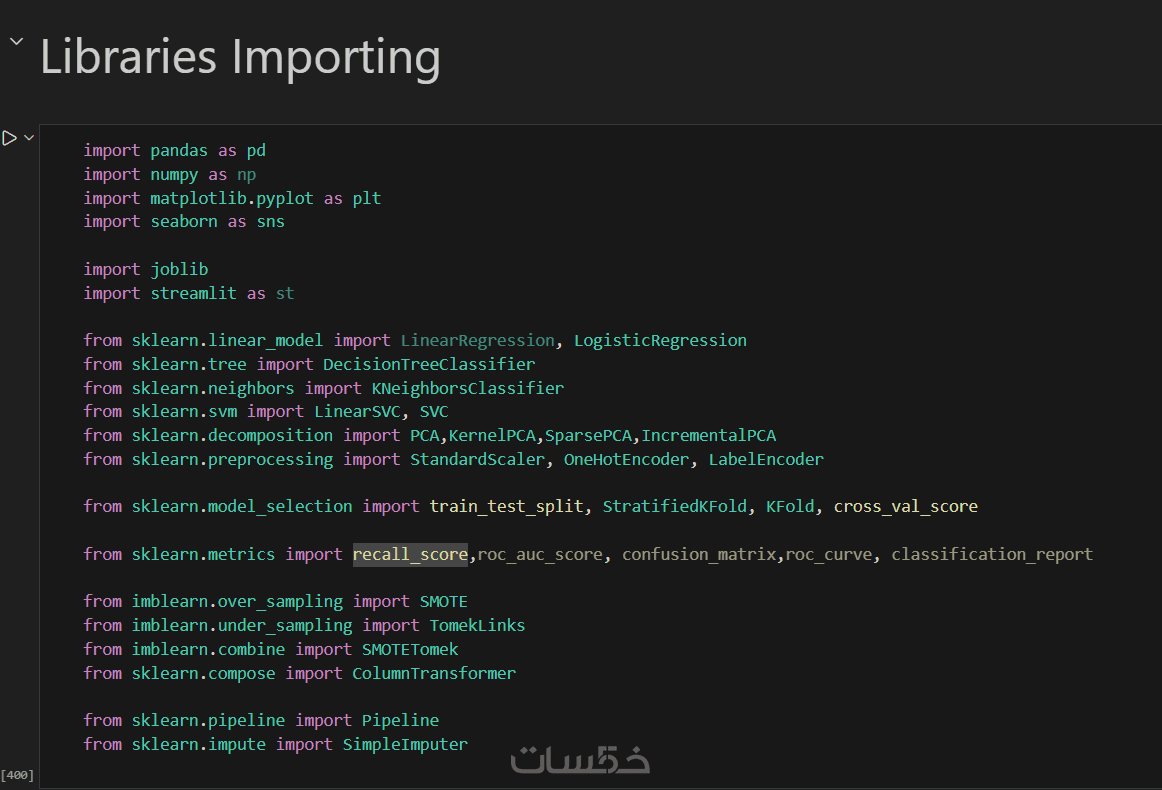The height and width of the screenshot is (790, 1162).
Task: Open the run cell options dropdown arrow
Action: tap(29, 138)
